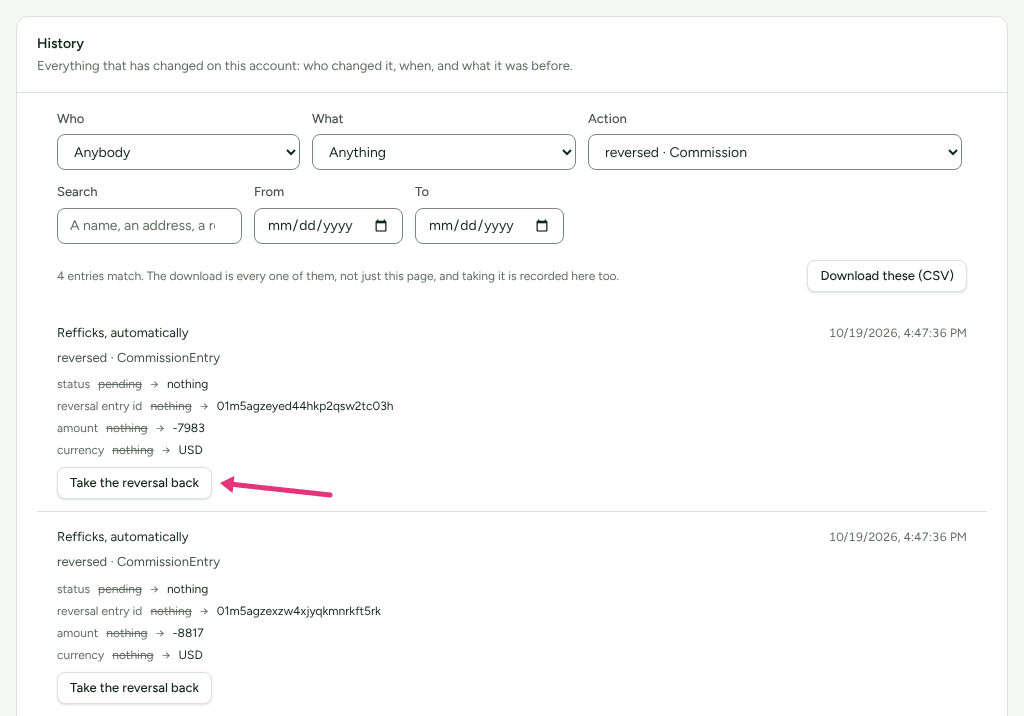The width and height of the screenshot is (1024, 716).
Task: Click the Search input field
Action: pyautogui.click(x=150, y=226)
